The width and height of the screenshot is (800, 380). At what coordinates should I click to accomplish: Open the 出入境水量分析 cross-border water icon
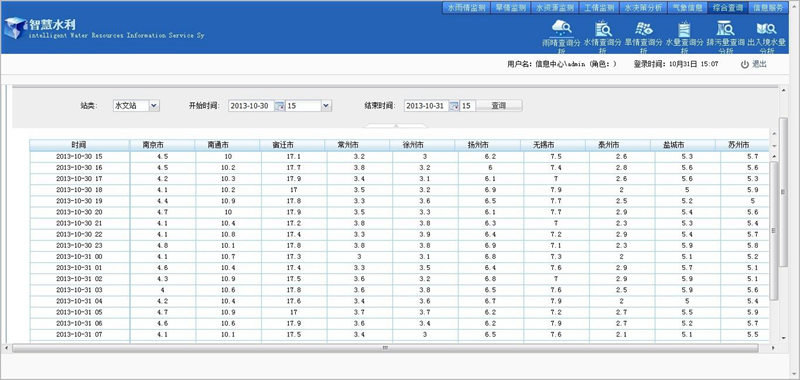766,29
